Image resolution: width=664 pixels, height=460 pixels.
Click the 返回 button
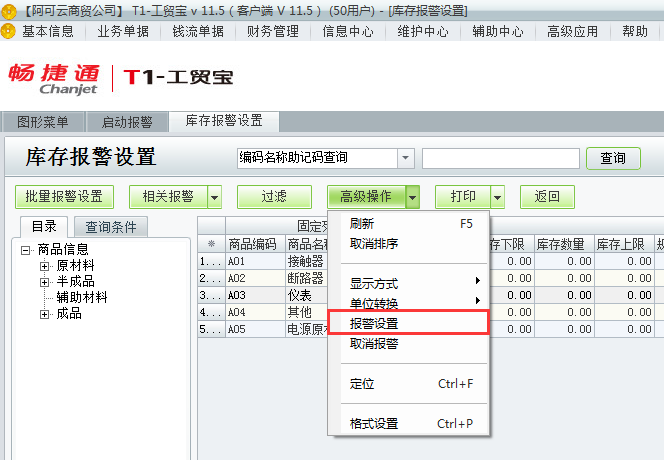[547, 197]
